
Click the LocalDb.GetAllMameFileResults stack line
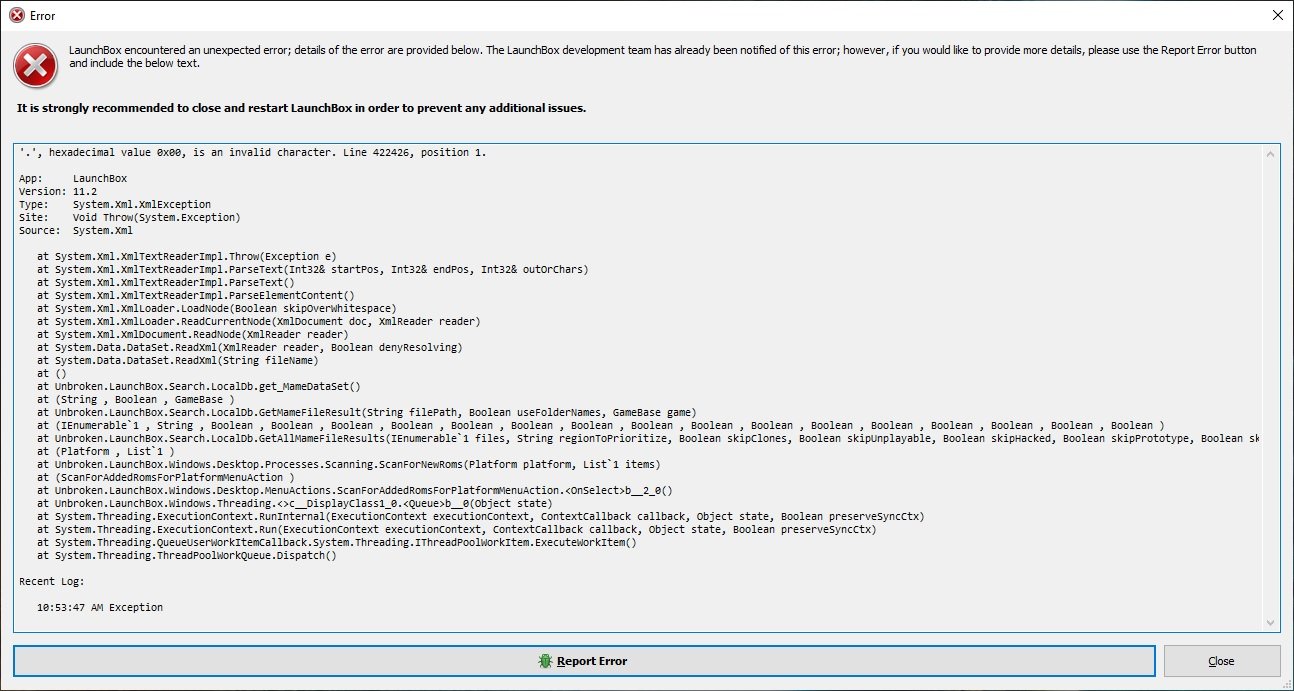pos(648,438)
